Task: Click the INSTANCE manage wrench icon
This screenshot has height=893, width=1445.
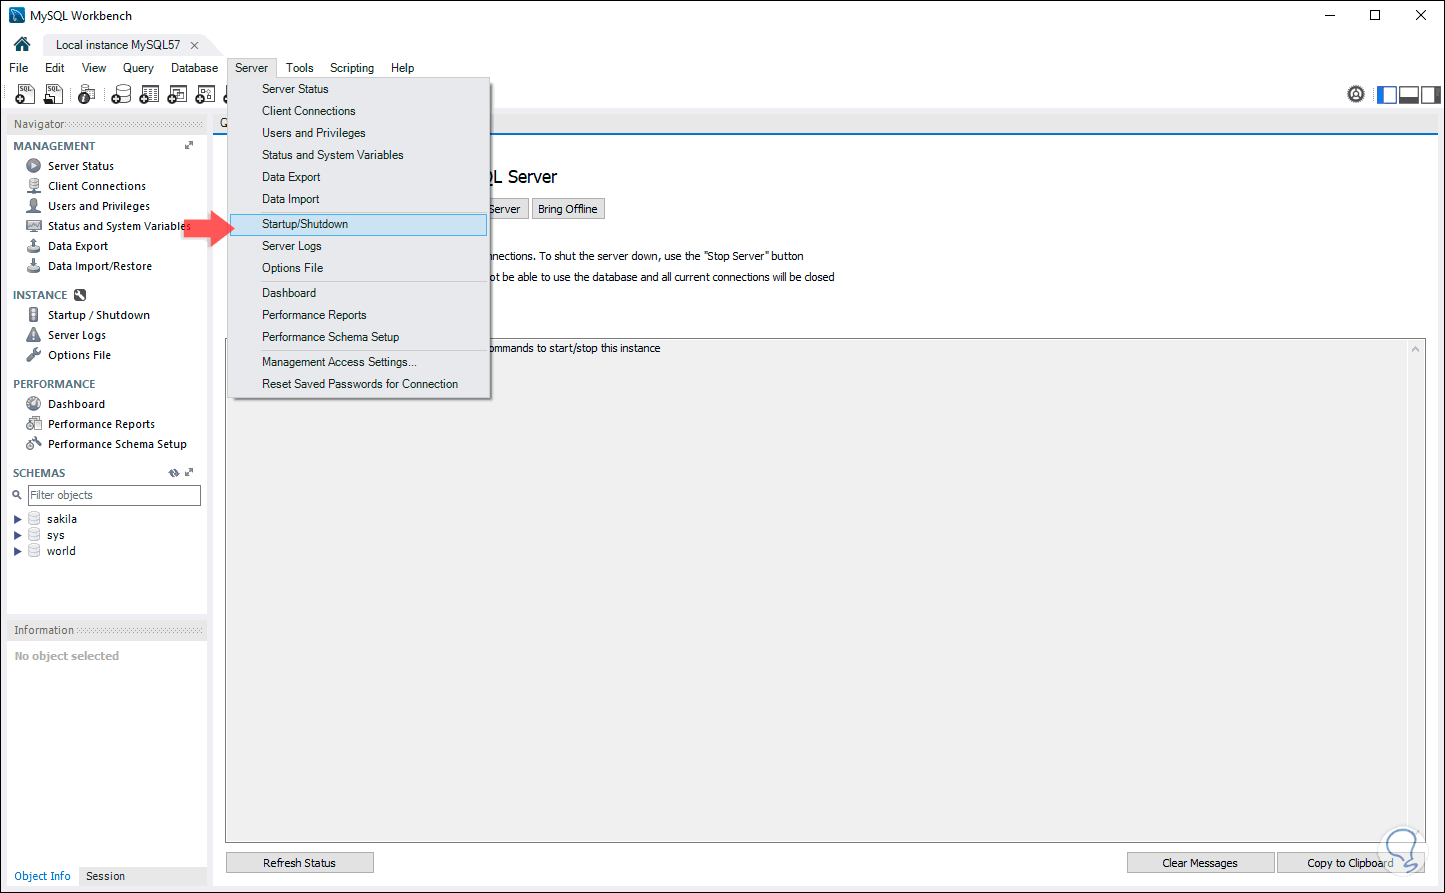Action: pyautogui.click(x=80, y=295)
